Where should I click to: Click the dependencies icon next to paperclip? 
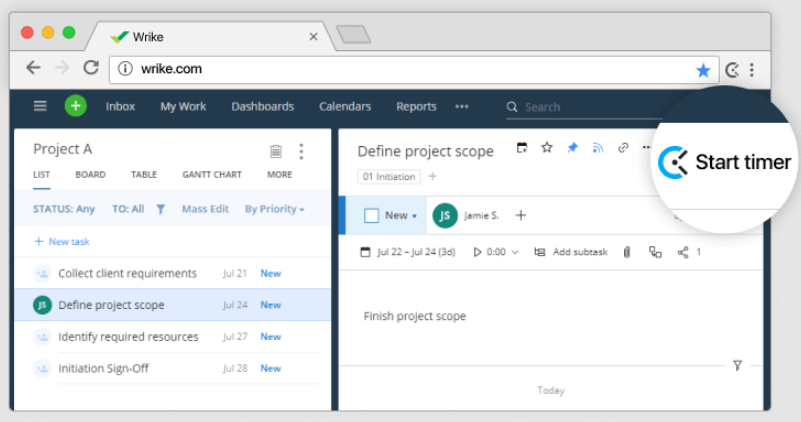click(655, 252)
